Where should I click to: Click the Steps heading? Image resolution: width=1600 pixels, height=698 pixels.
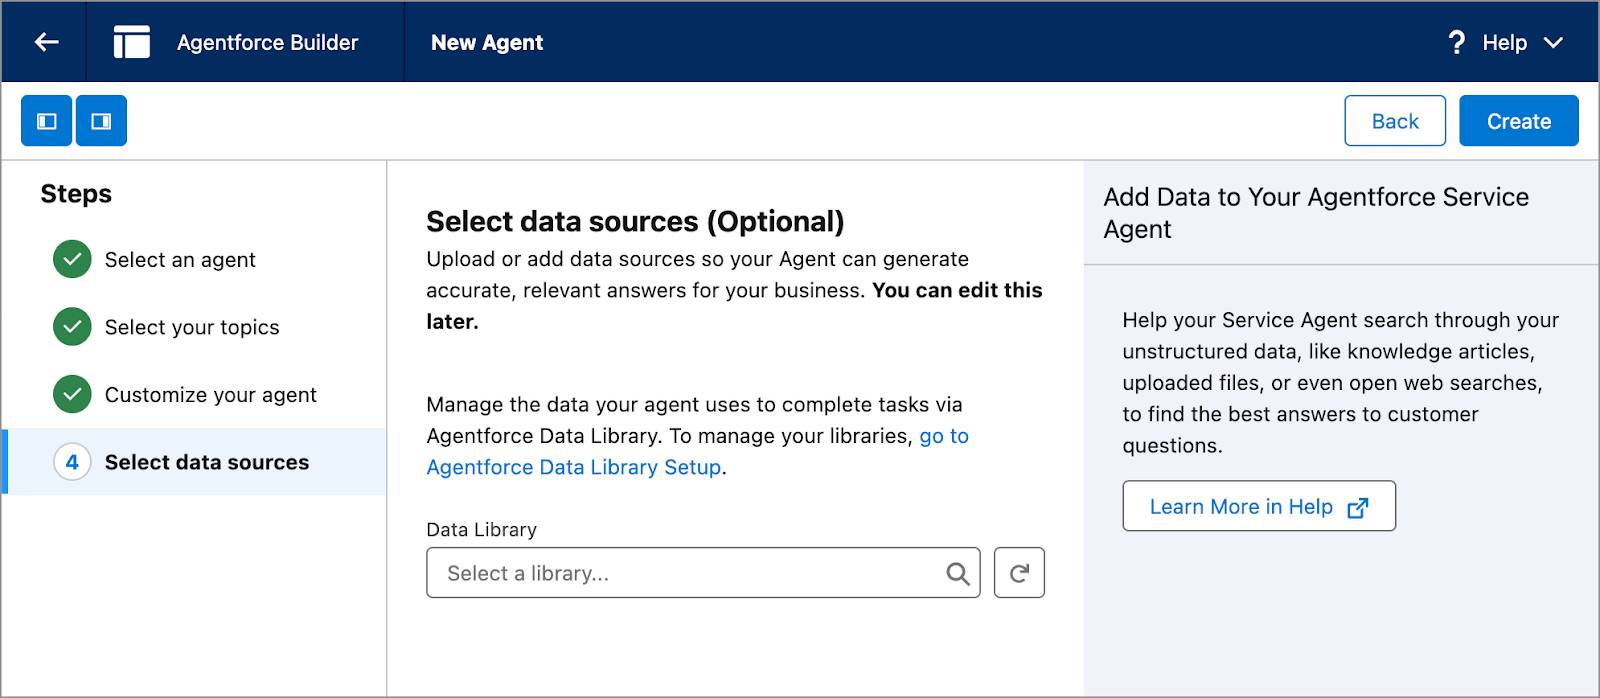[x=76, y=194]
